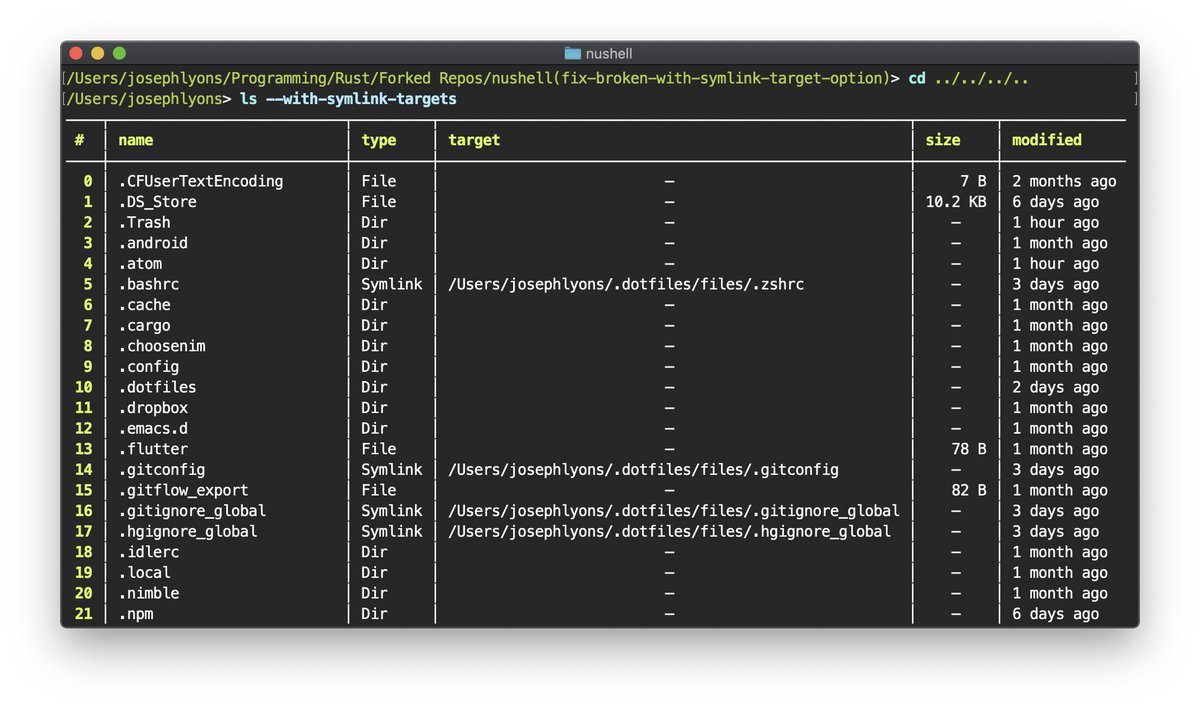Click '1 hour ago' for .Trash
Viewport: 1200px width, 708px height.
pos(1055,222)
